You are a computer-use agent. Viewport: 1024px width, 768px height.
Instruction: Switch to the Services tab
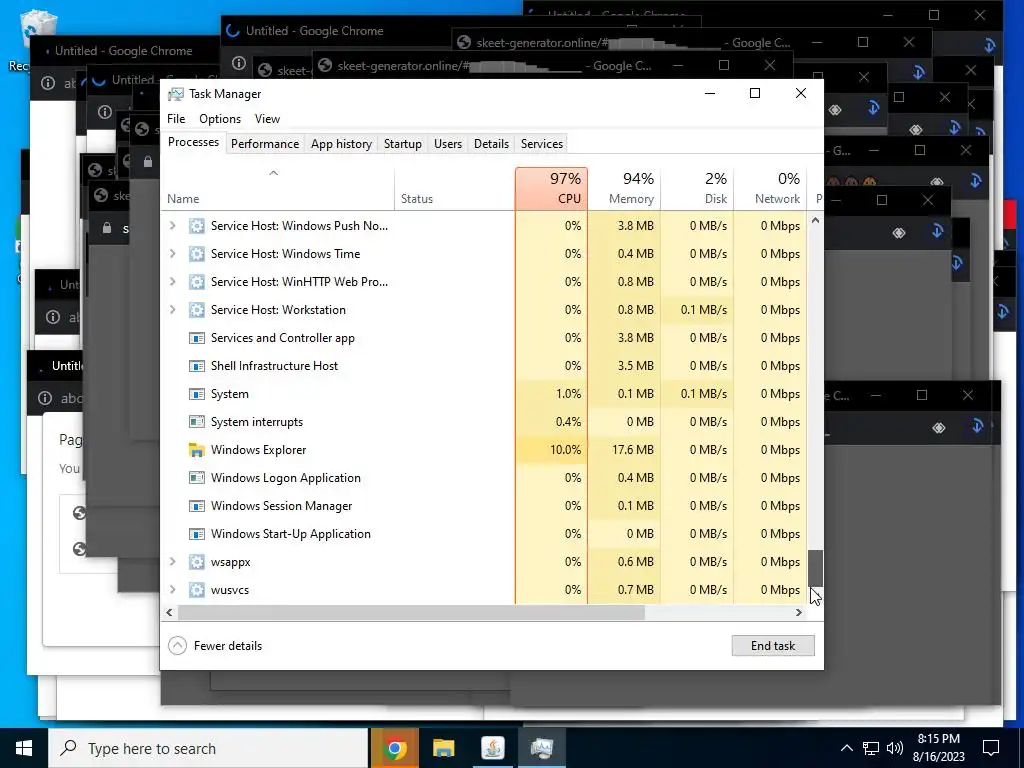point(541,144)
